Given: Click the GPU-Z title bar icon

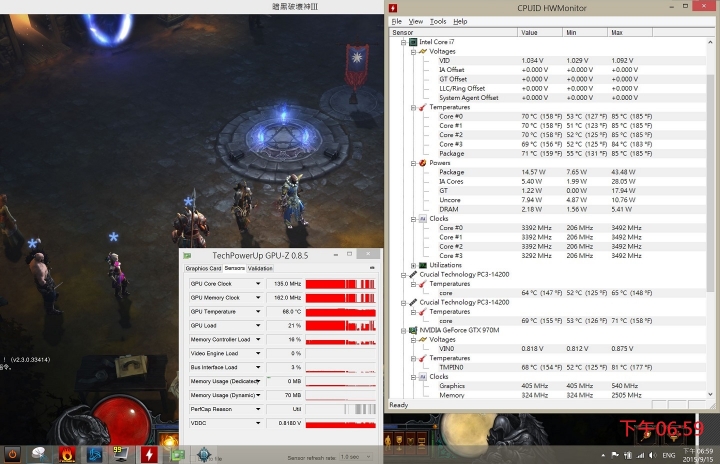Looking at the screenshot, I should [x=187, y=255].
